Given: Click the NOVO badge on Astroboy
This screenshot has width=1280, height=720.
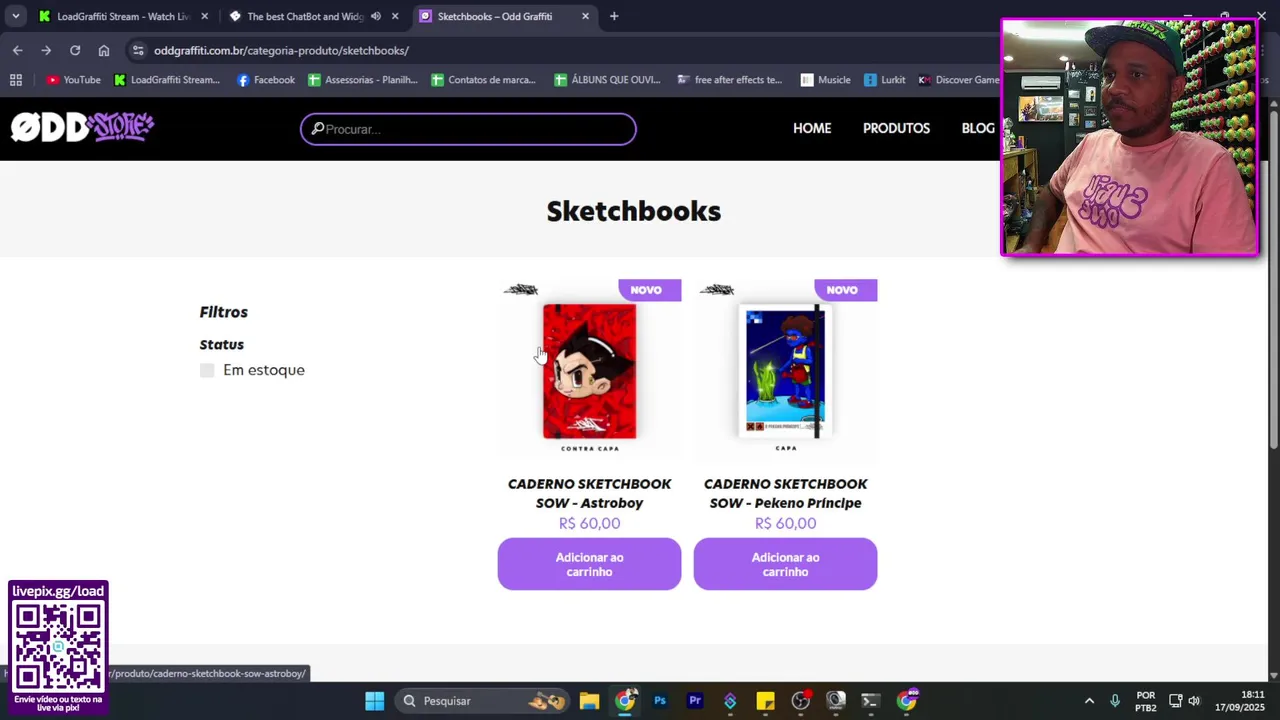Looking at the screenshot, I should pyautogui.click(x=649, y=290).
